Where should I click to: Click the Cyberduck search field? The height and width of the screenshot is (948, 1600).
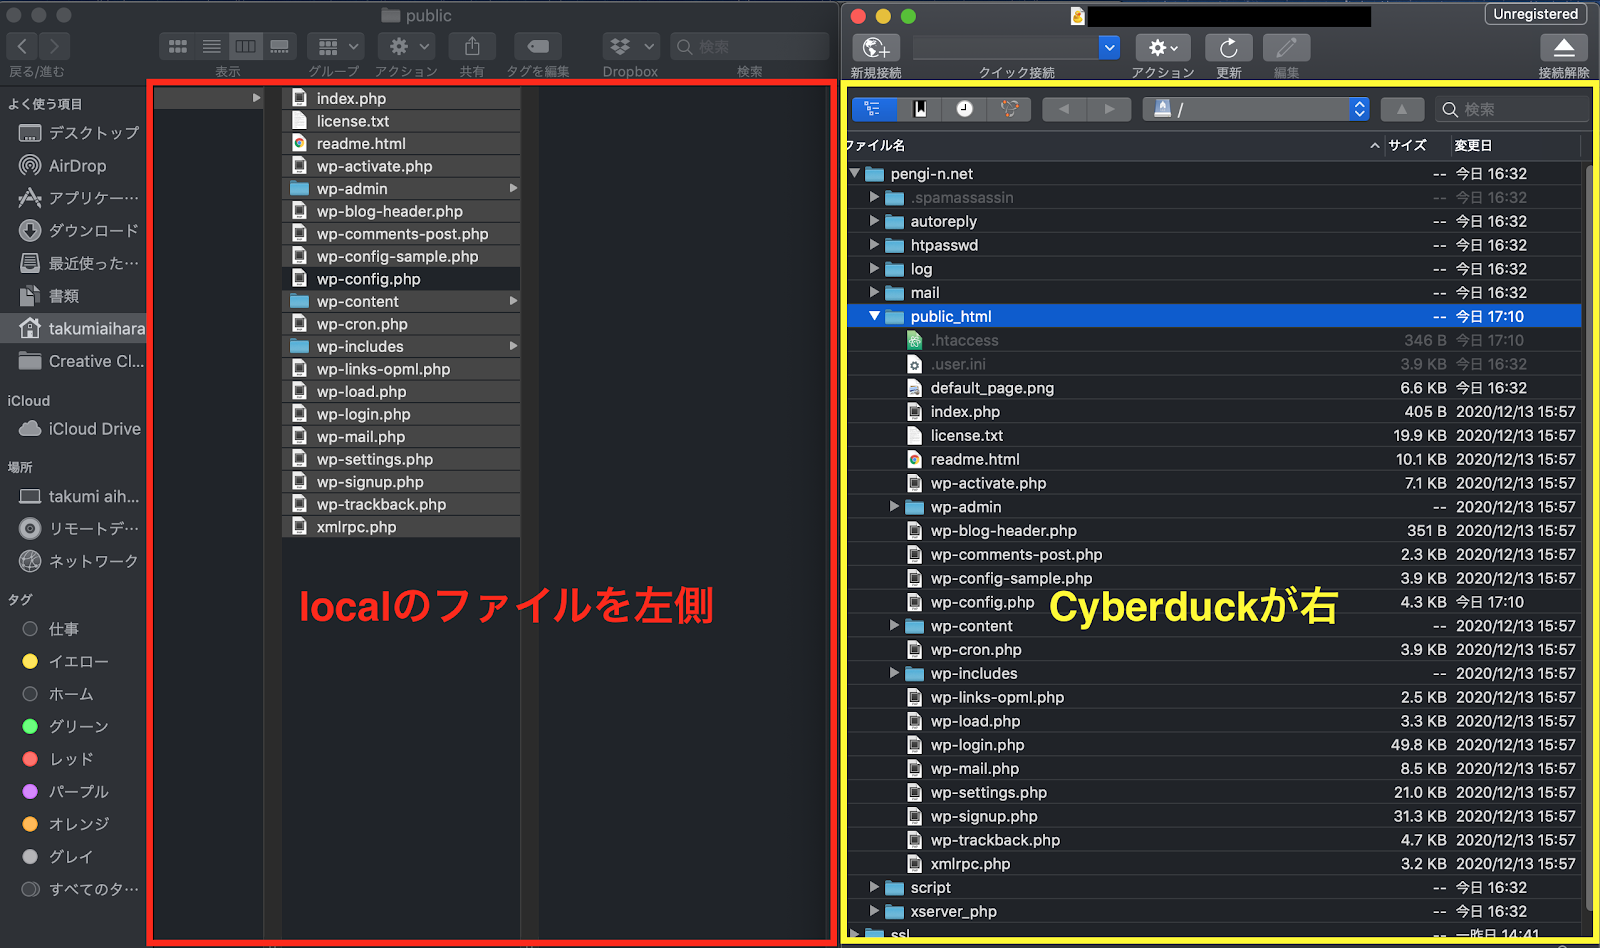1513,109
